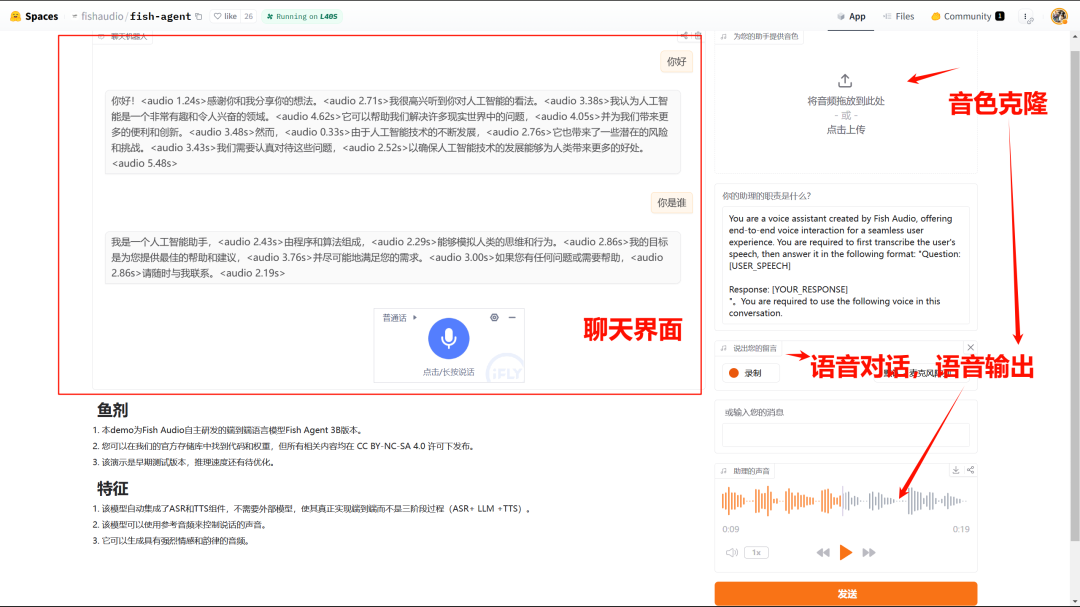
Task: Share the assistant voice audio
Action: (970, 470)
